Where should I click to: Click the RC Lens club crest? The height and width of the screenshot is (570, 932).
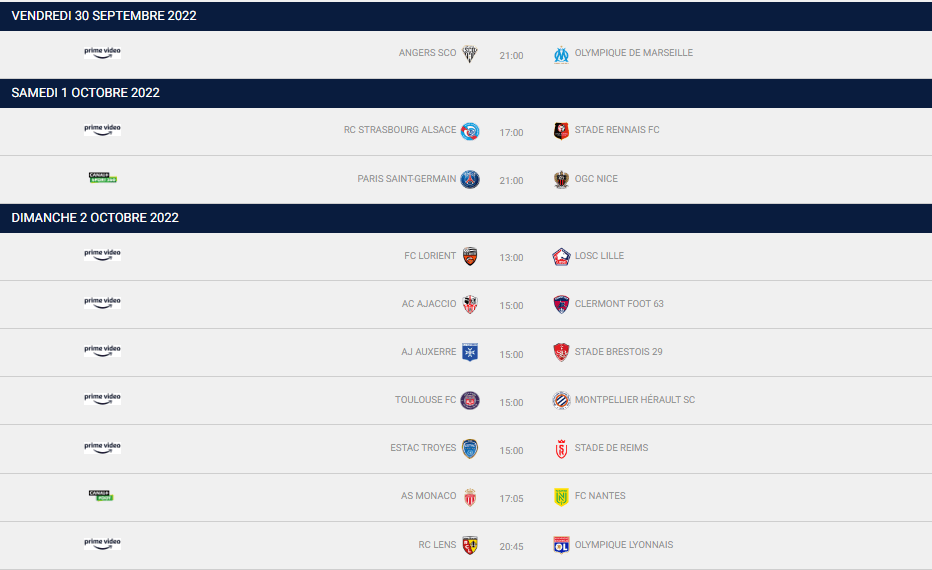[470, 545]
